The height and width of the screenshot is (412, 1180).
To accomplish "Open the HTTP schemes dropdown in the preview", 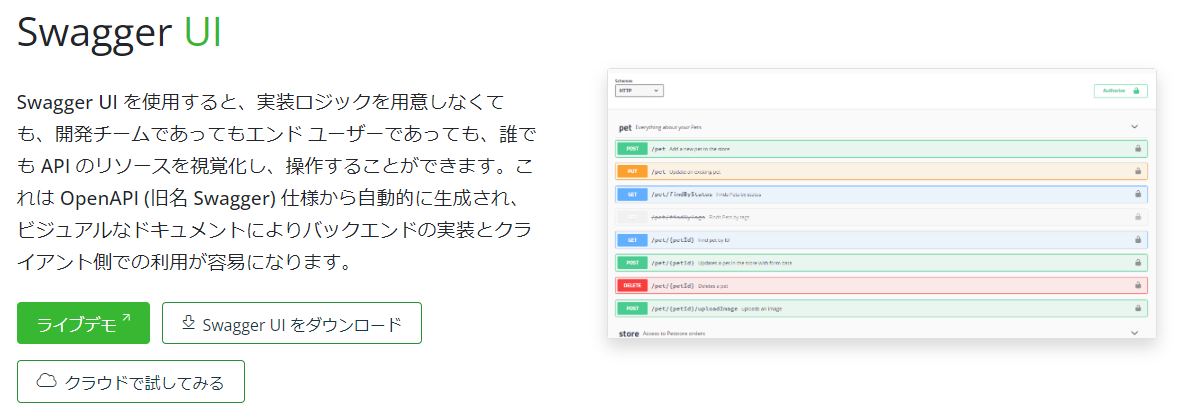I will click(x=639, y=91).
